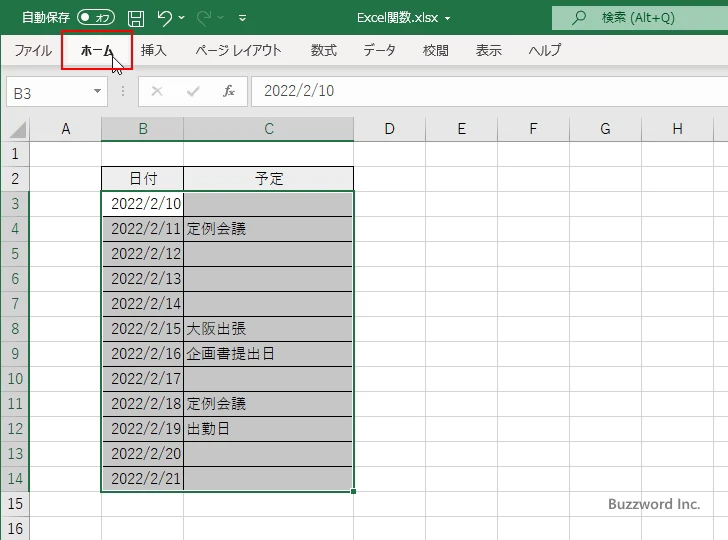Screen dimensions: 728x540
Task: Select row 16 header
Action: [15, 529]
